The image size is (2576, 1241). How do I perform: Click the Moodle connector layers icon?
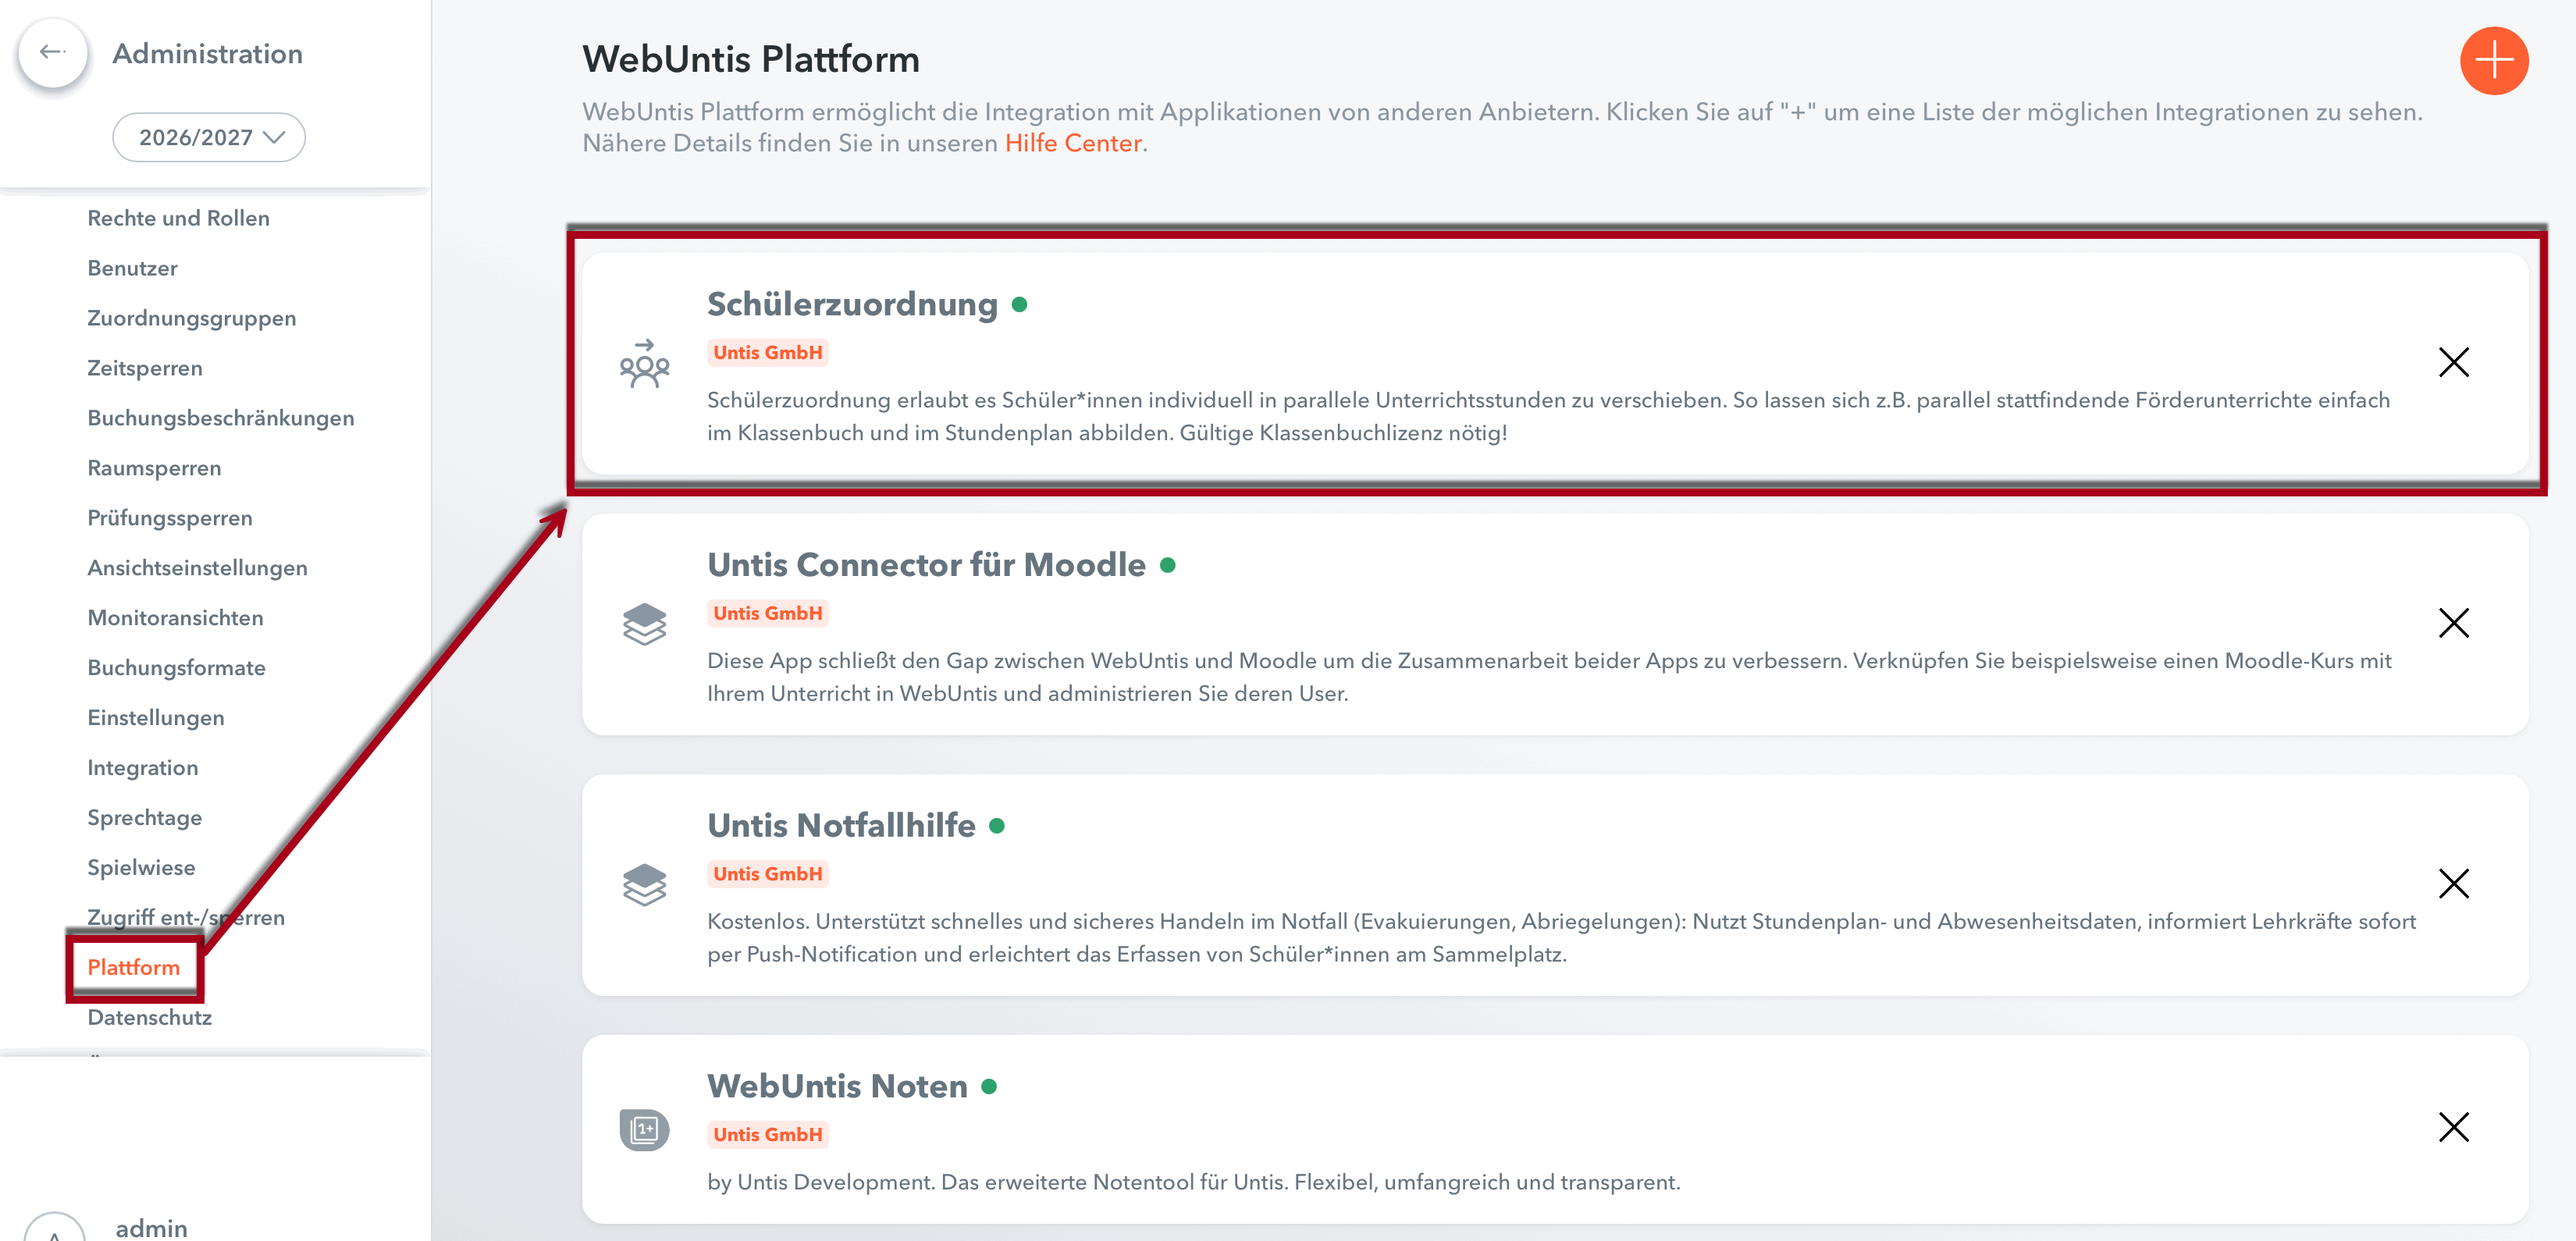click(x=644, y=624)
